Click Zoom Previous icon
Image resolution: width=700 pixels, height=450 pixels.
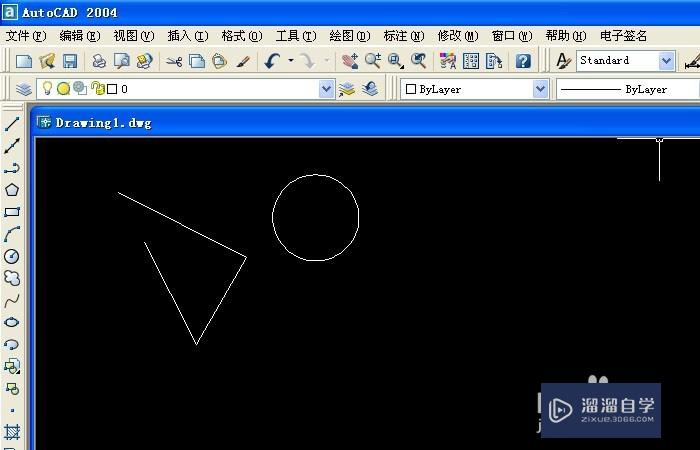coord(419,61)
